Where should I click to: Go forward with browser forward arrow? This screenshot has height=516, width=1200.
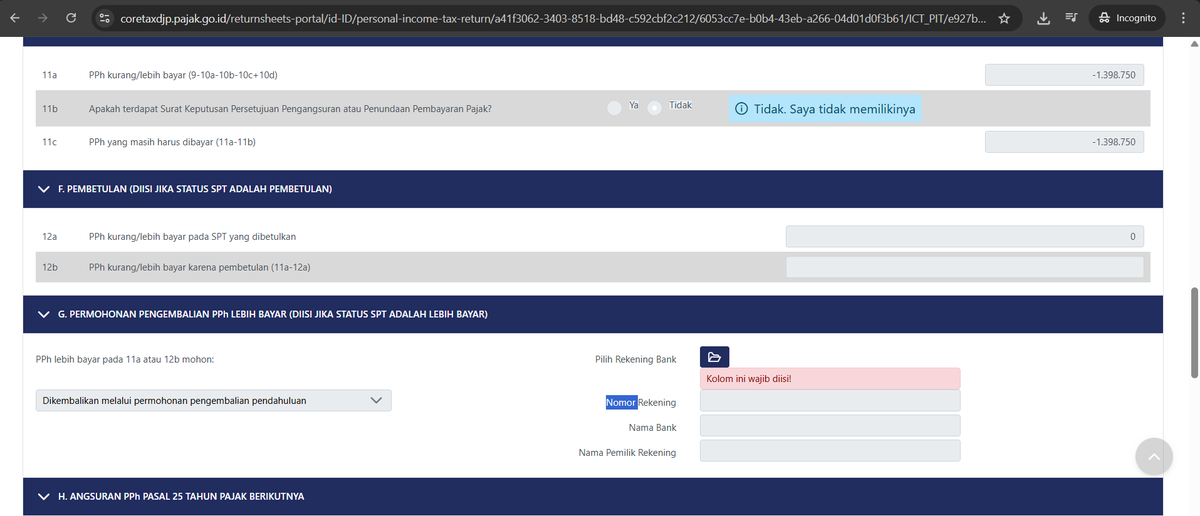click(x=42, y=18)
